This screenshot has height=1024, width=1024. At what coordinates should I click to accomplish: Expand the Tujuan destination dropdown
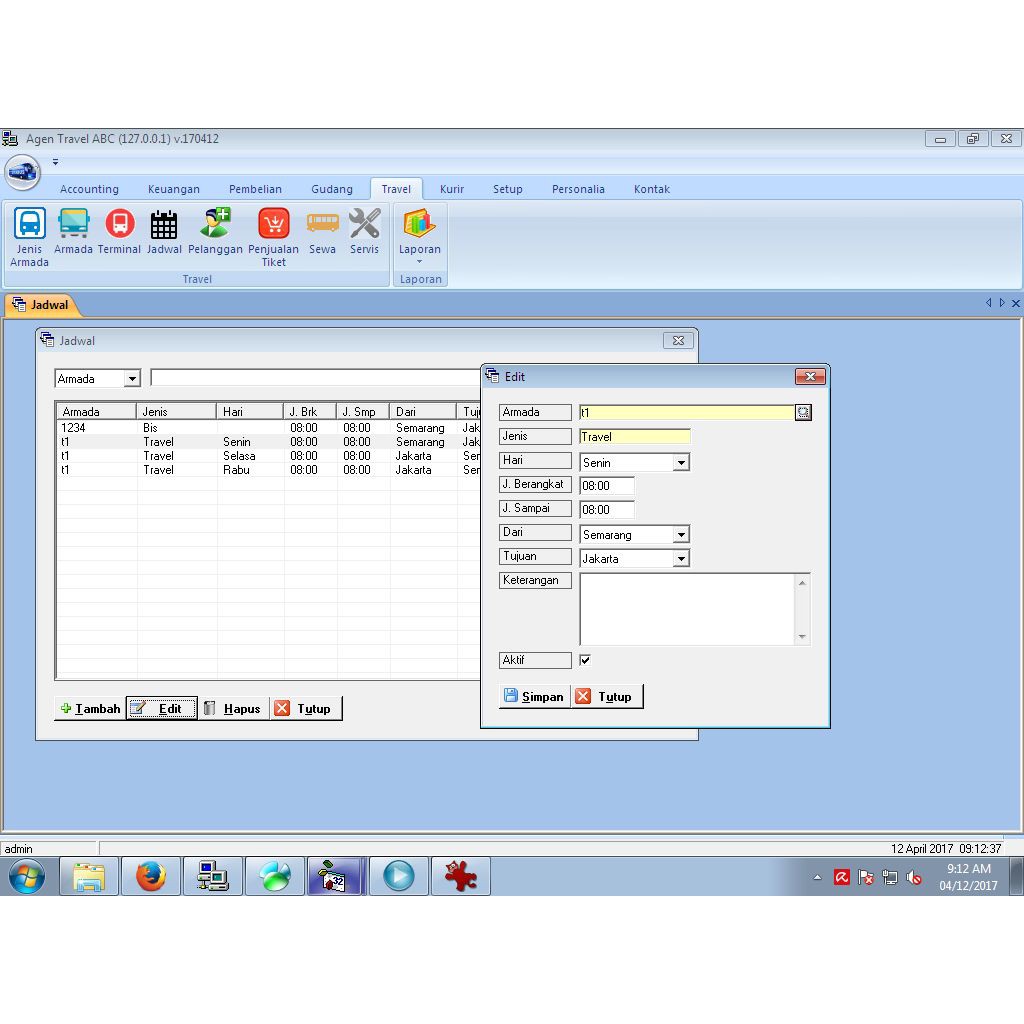coord(681,559)
